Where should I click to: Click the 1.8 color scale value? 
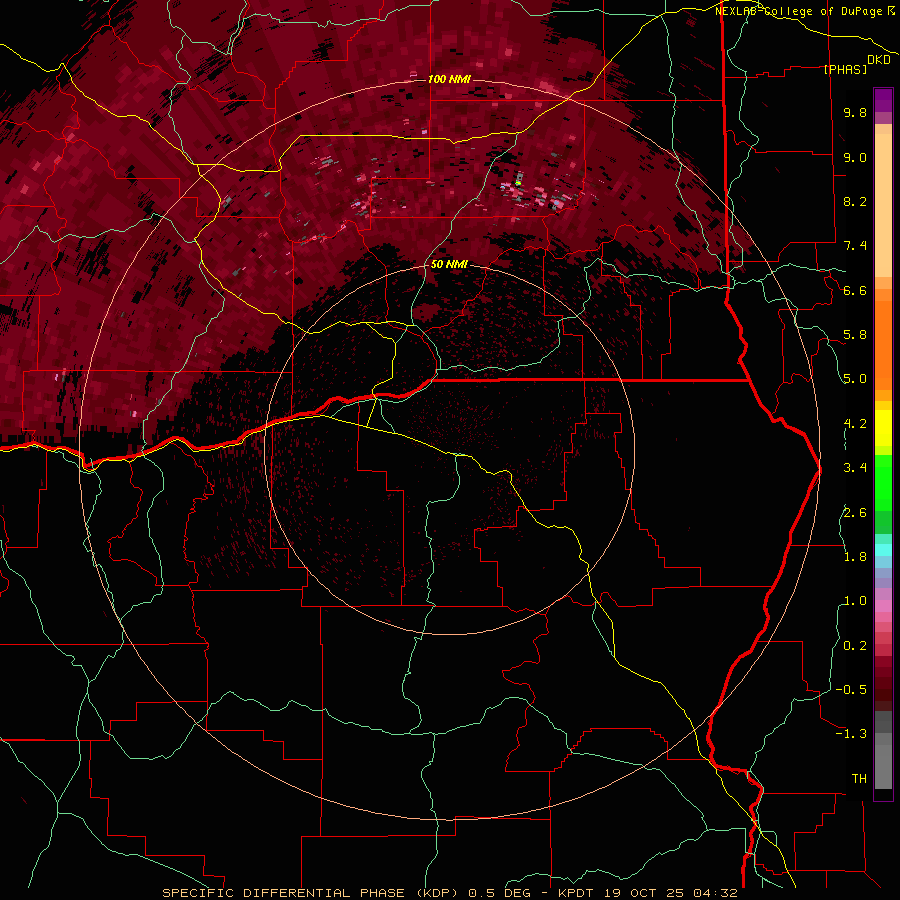855,557
